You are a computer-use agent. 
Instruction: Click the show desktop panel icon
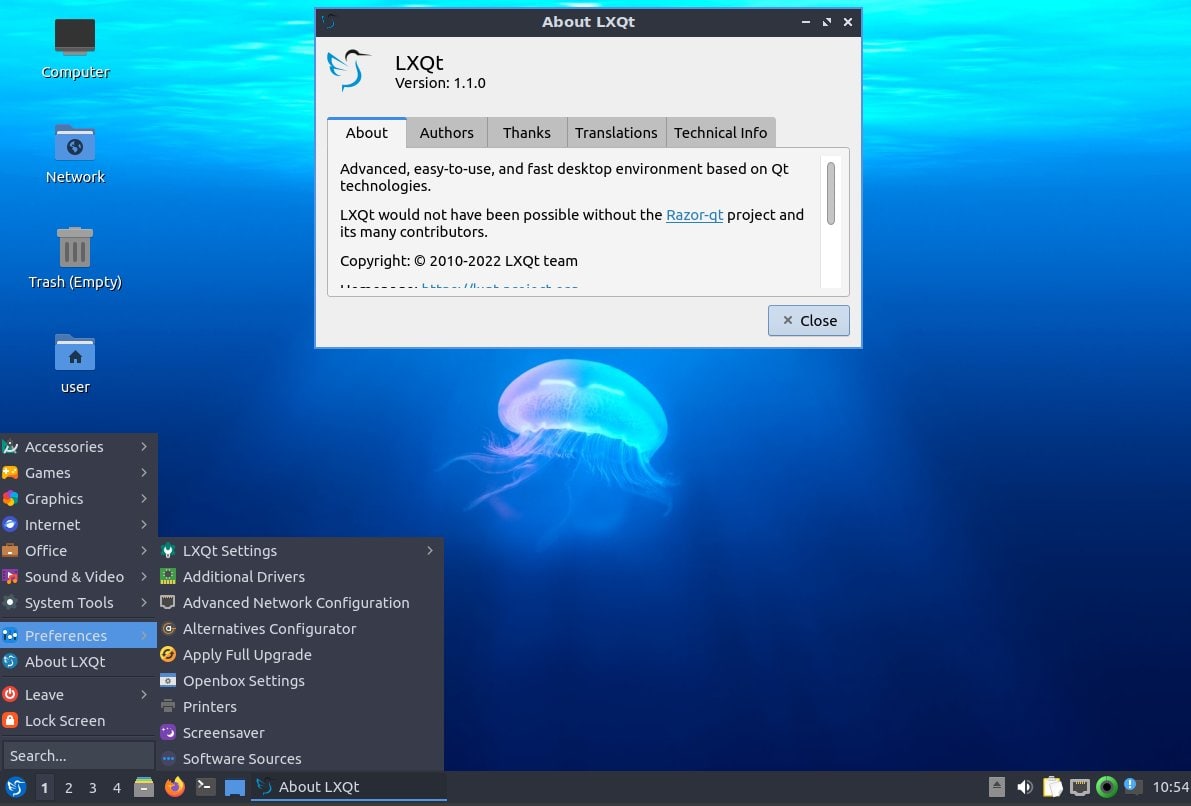(x=235, y=788)
